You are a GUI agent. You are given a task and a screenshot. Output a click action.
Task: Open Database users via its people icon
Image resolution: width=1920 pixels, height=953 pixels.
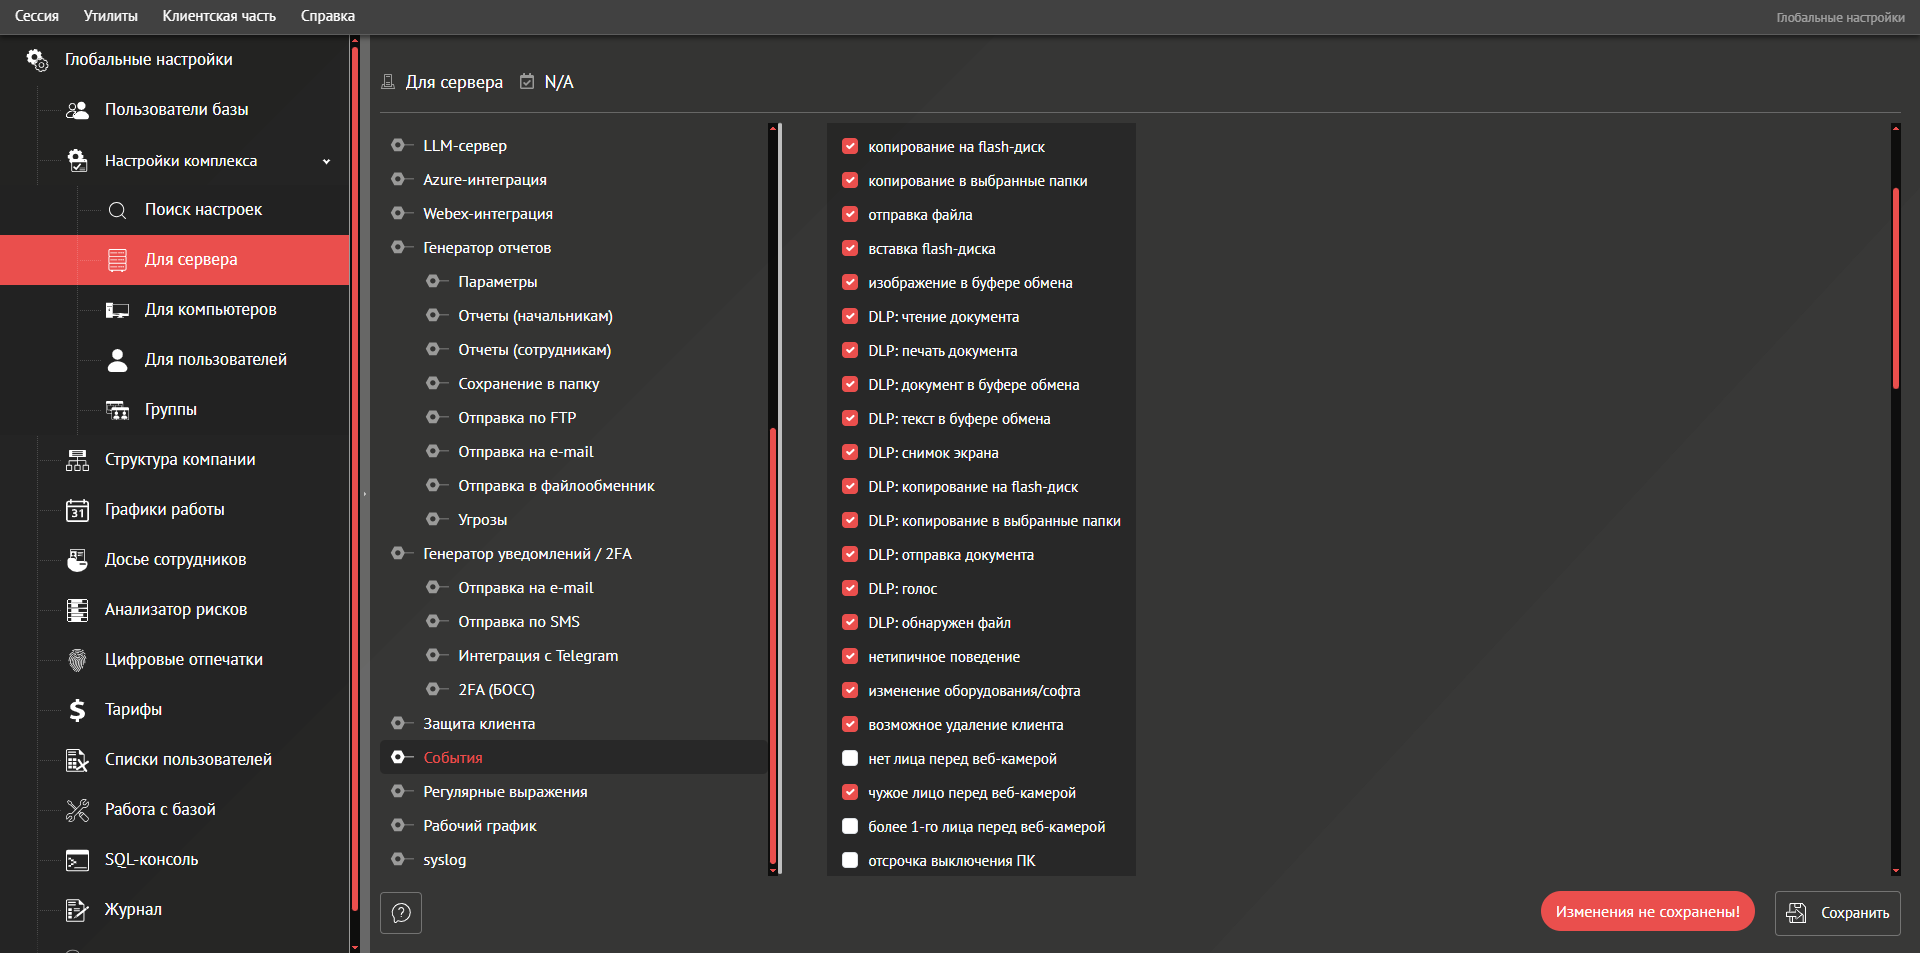tap(77, 110)
